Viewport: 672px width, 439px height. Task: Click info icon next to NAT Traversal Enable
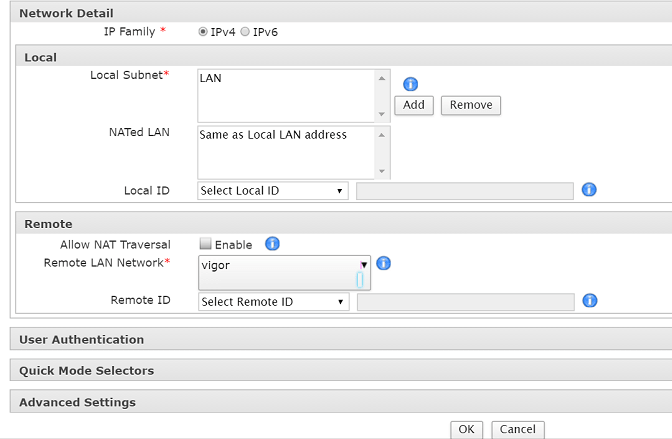(x=272, y=244)
